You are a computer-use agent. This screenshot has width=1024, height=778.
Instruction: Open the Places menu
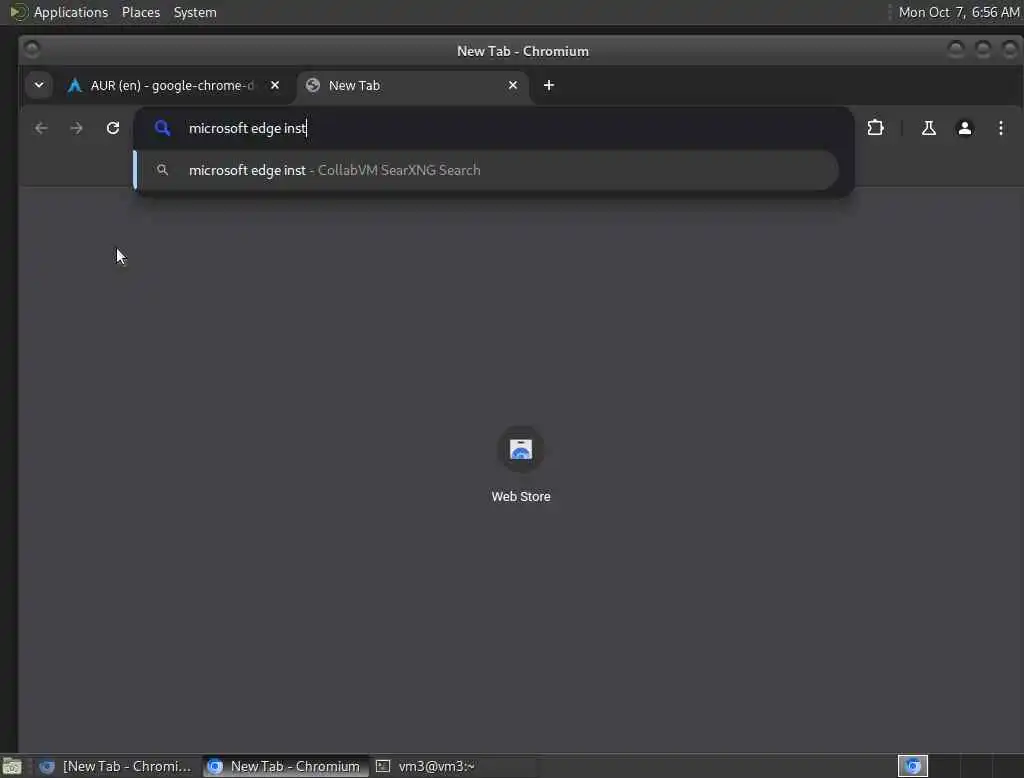click(140, 12)
